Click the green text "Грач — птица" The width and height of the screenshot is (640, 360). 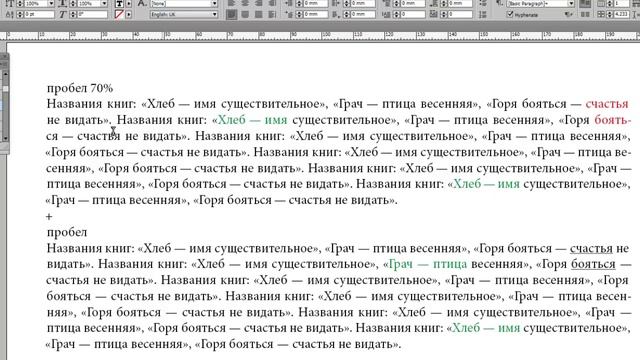pyautogui.click(x=428, y=264)
